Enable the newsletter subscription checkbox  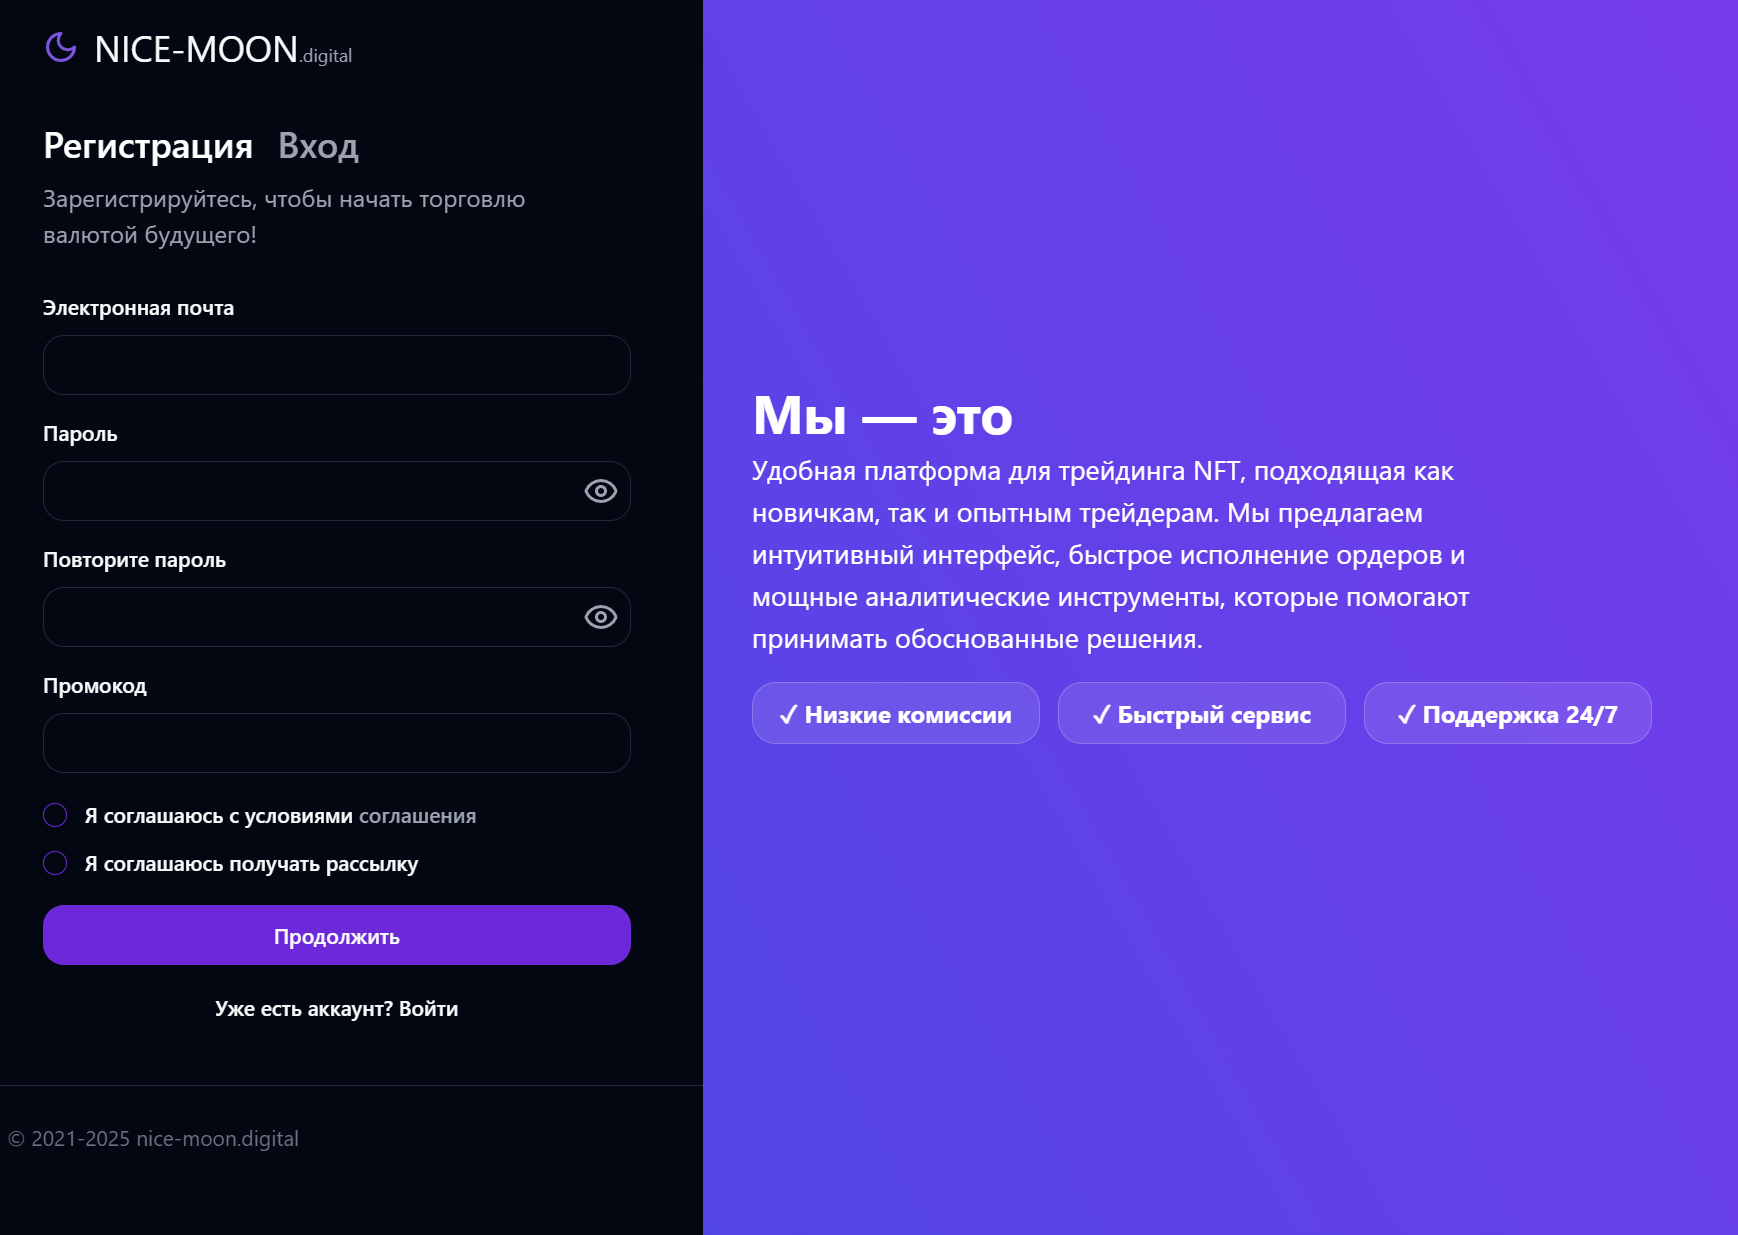(x=56, y=863)
